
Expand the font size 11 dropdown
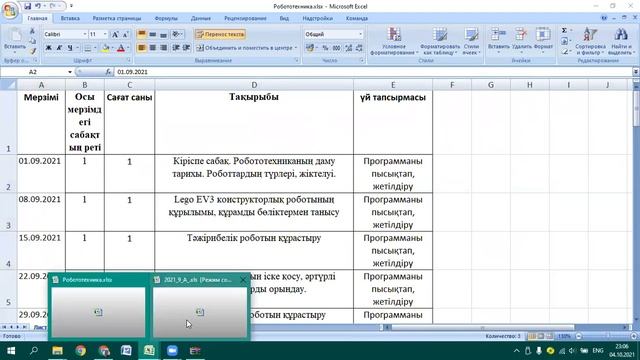click(105, 34)
